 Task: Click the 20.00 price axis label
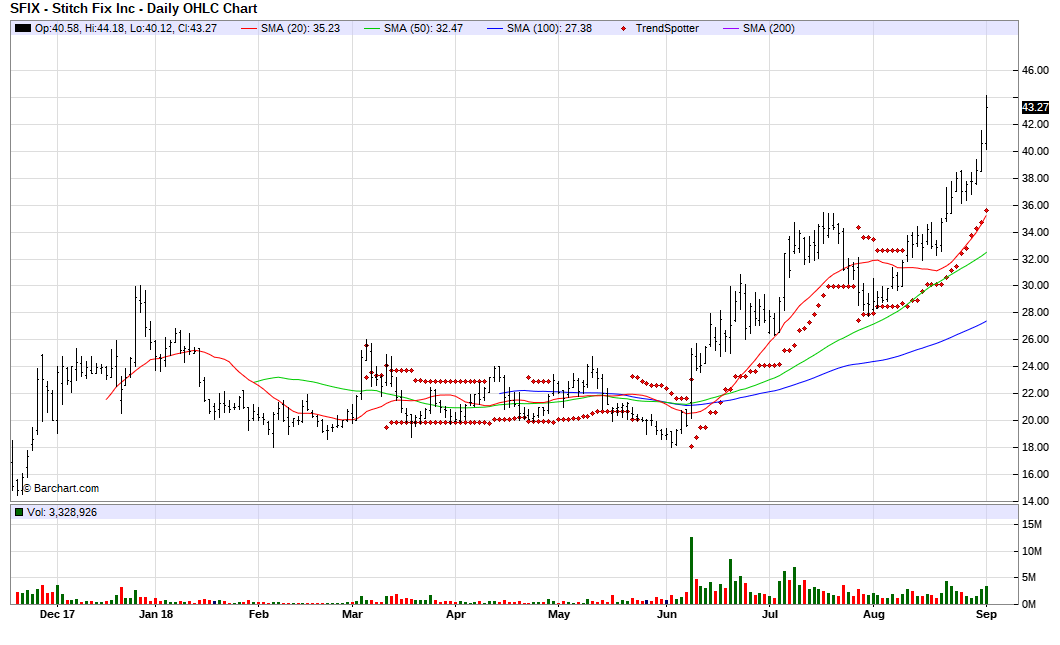(x=1035, y=420)
